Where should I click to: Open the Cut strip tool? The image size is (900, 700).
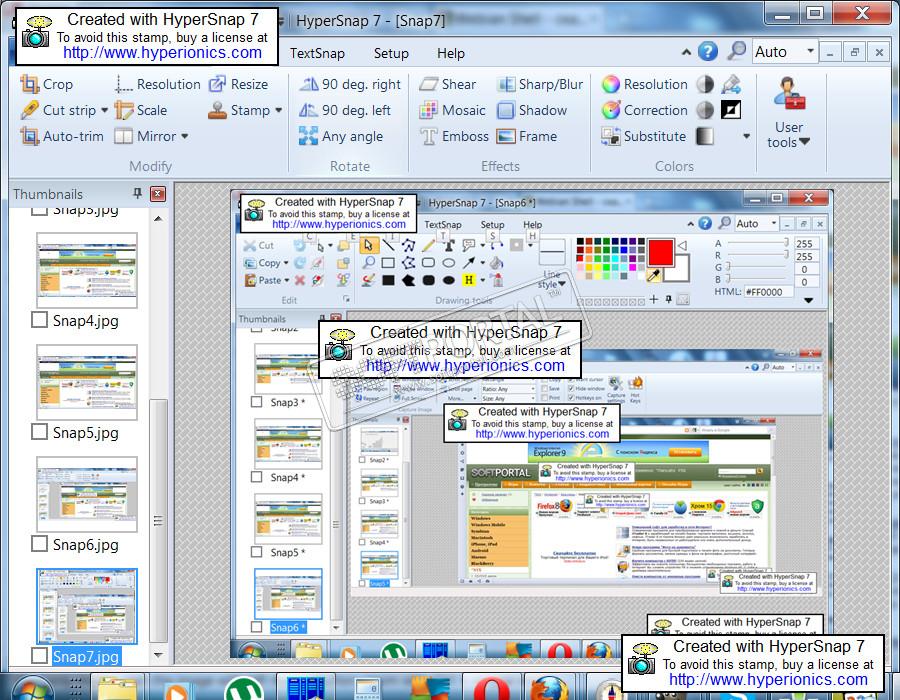pyautogui.click(x=58, y=110)
